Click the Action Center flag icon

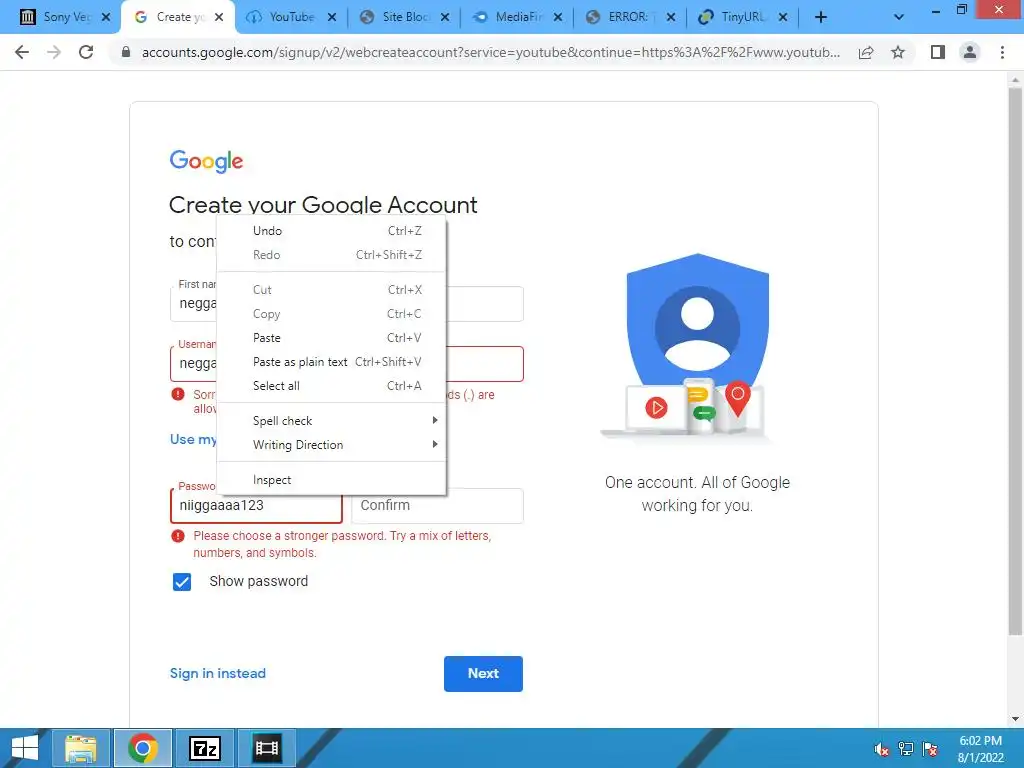click(931, 749)
